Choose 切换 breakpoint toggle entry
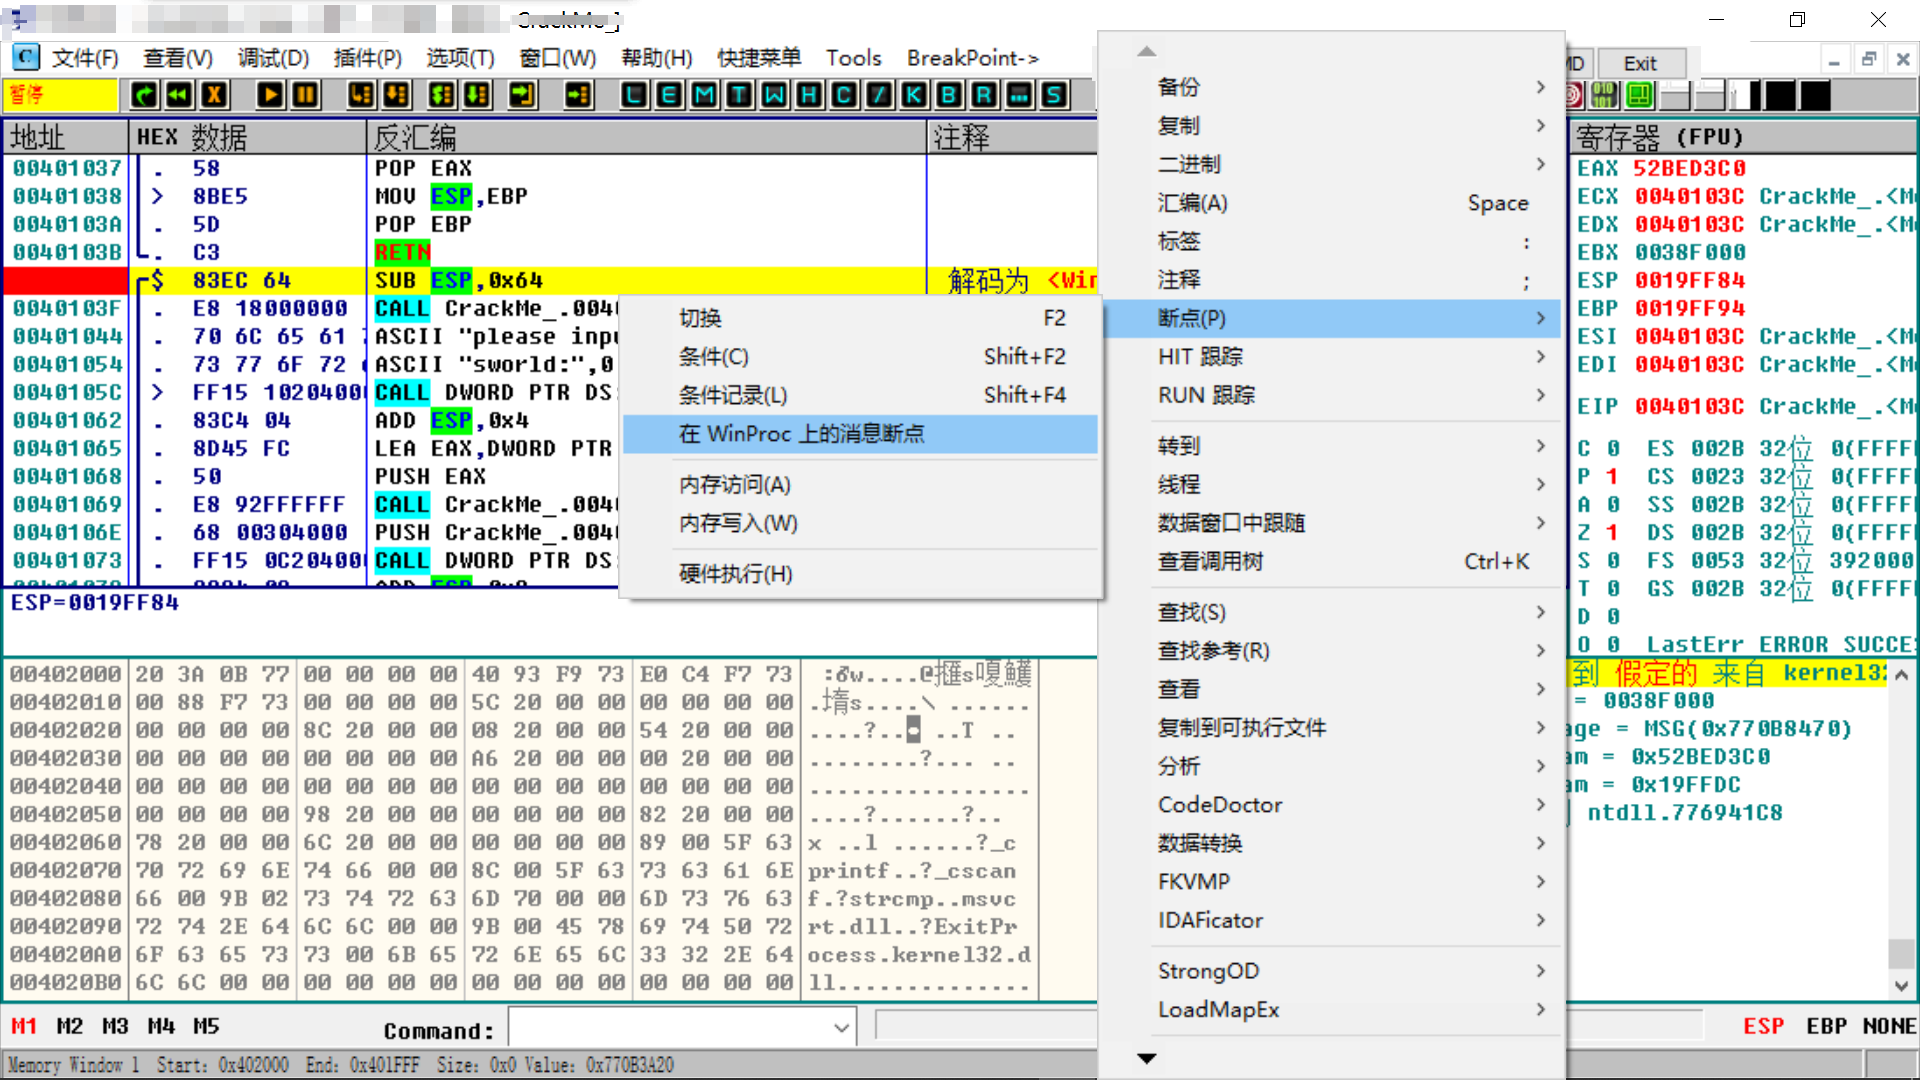The height and width of the screenshot is (1080, 1920). 860,318
